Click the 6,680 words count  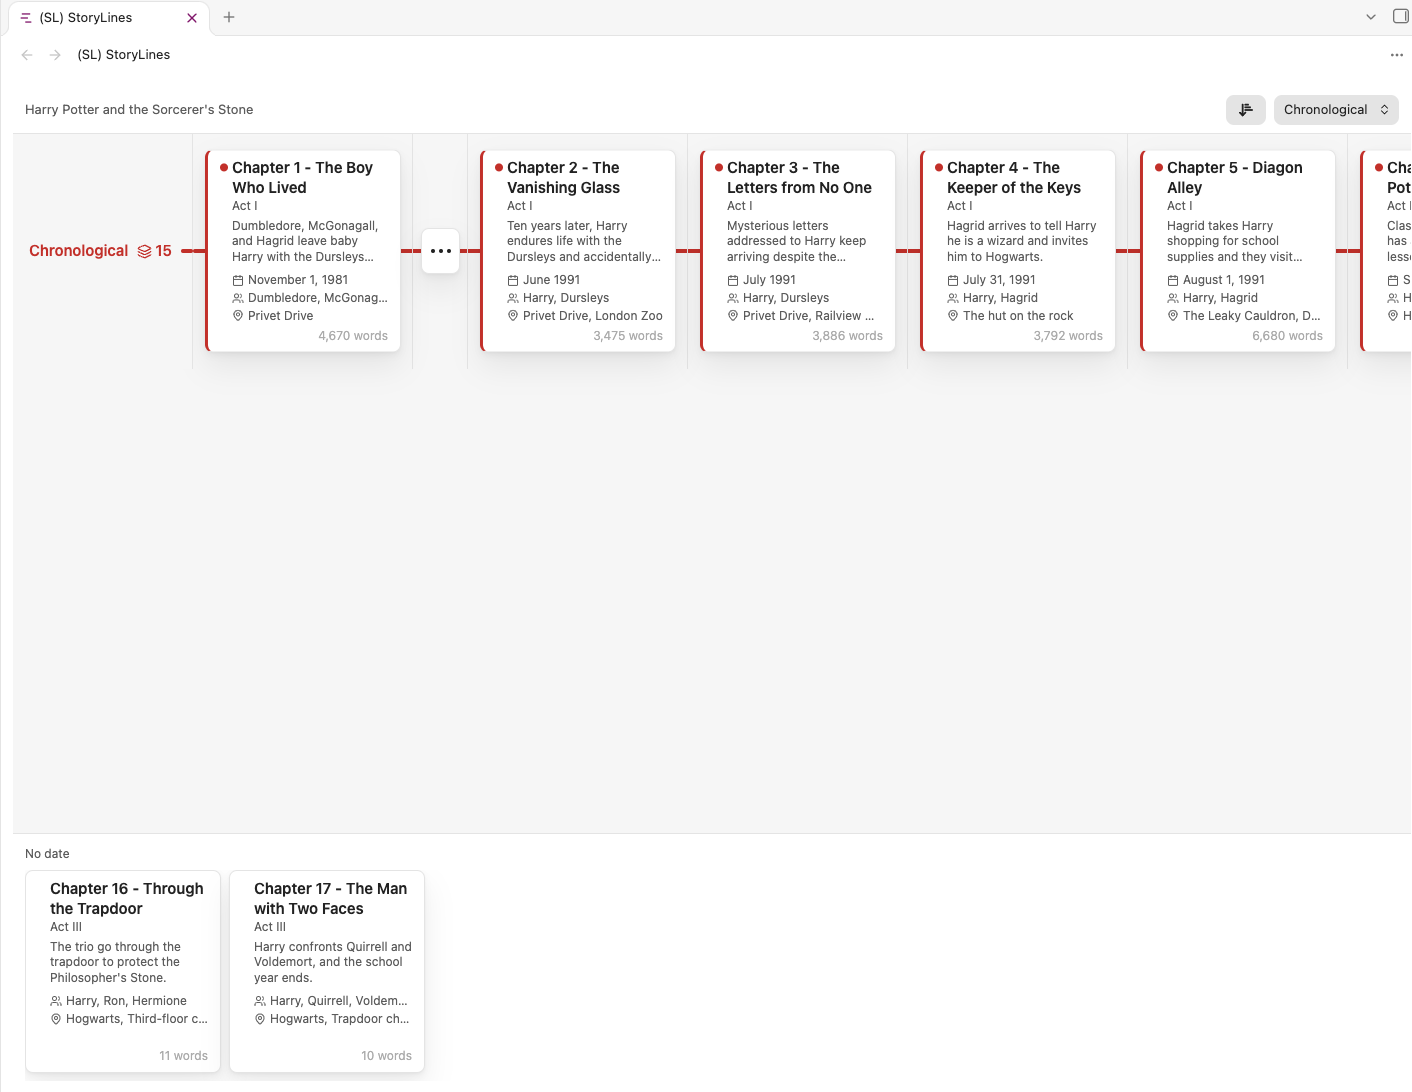1287,336
